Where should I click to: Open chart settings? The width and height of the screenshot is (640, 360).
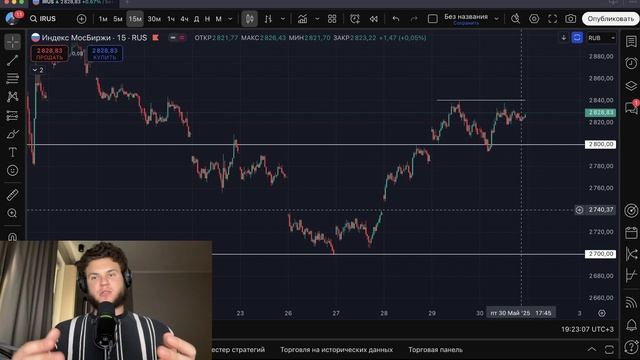tap(534, 19)
